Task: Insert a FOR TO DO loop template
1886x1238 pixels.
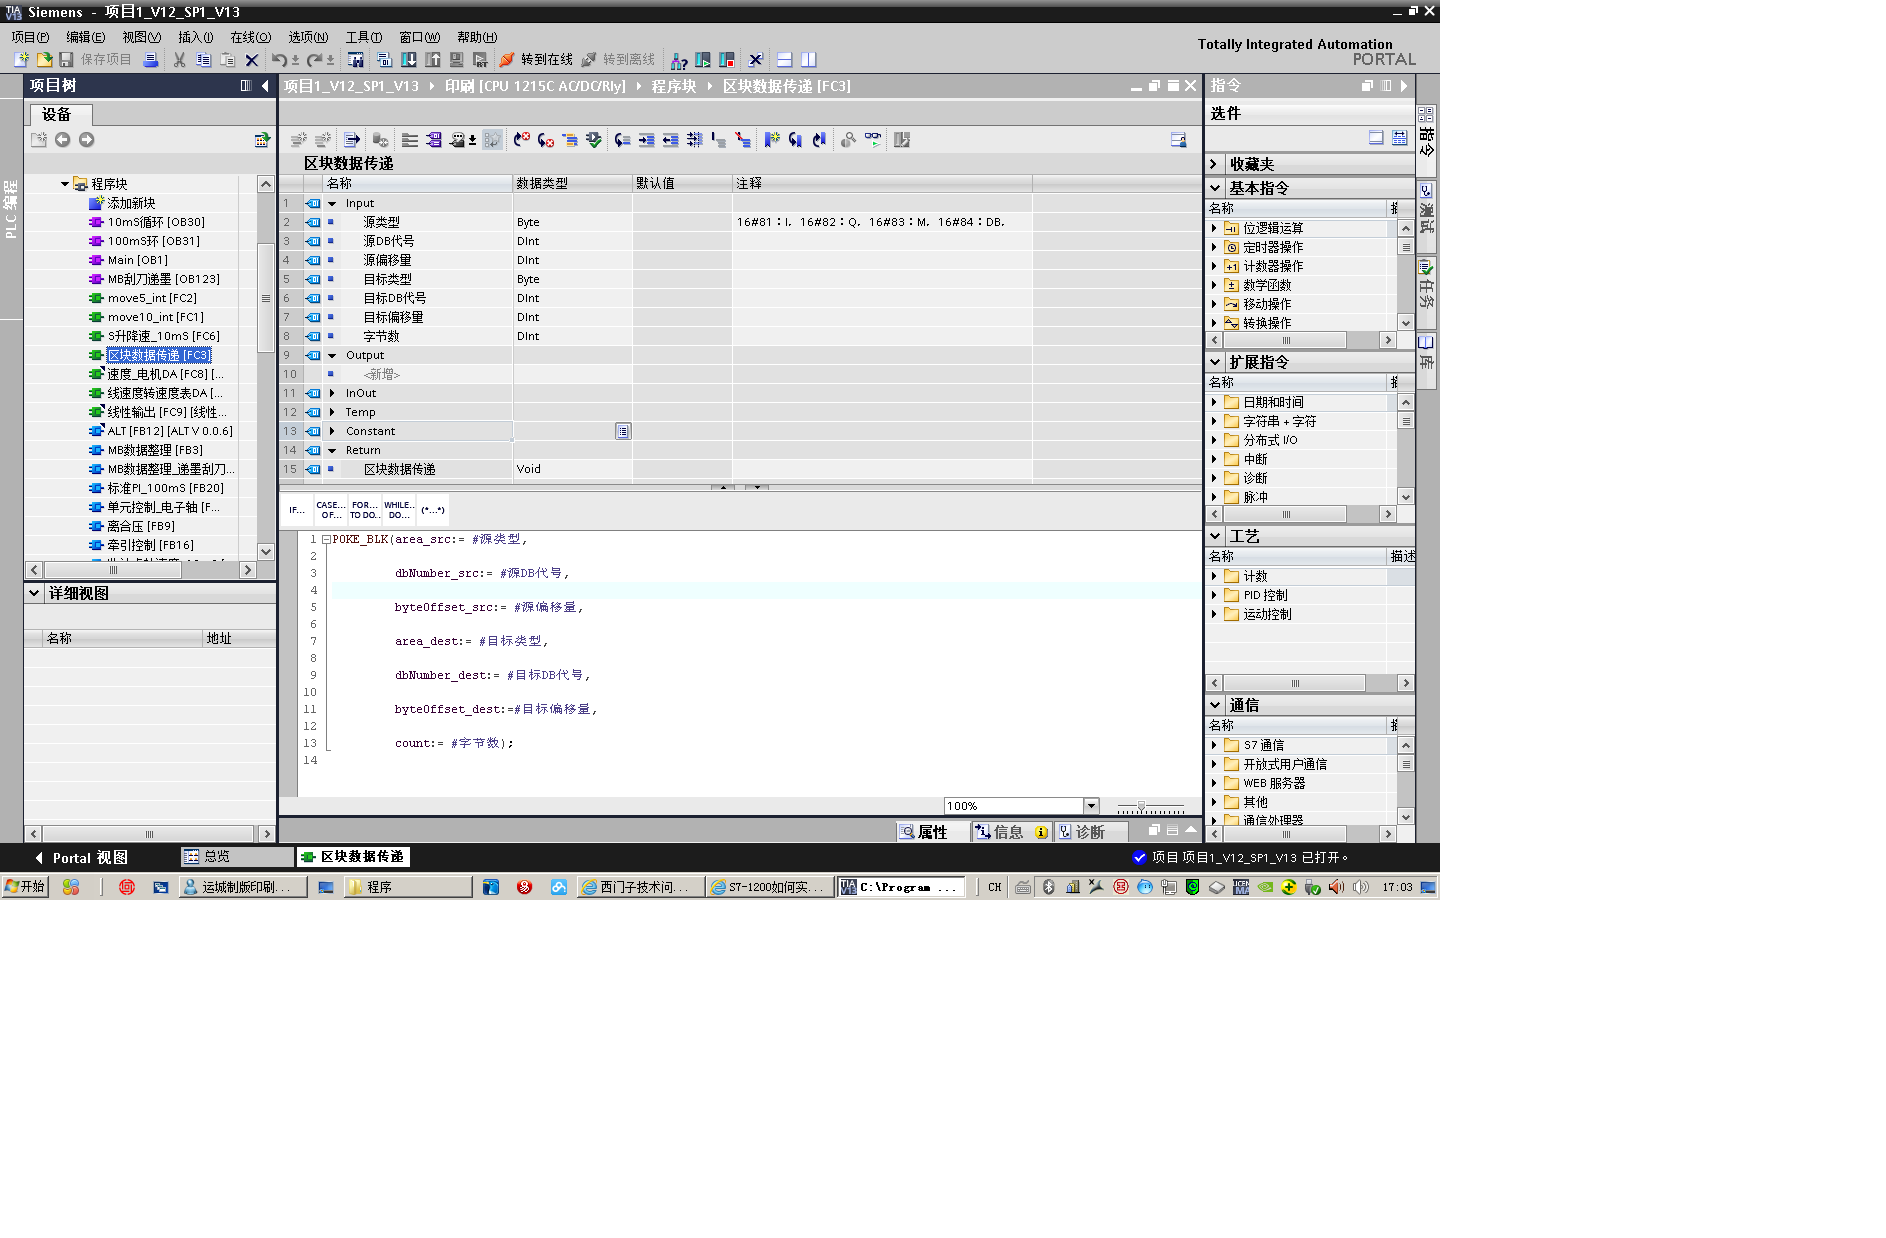Action: click(364, 510)
